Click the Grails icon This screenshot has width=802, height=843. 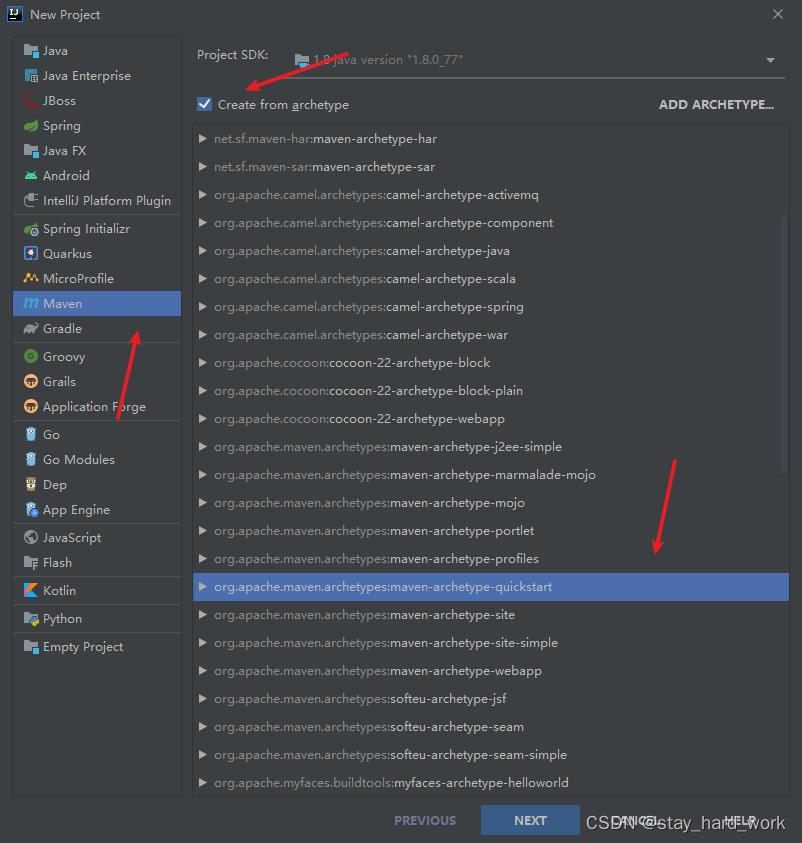31,382
